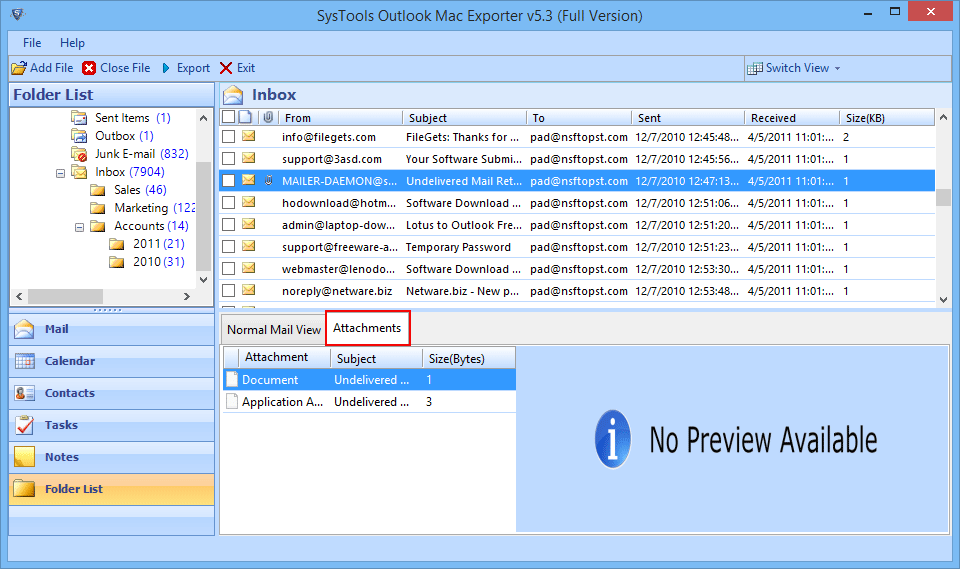Toggle the select-all checkbox in header
The height and width of the screenshot is (569, 960).
click(x=229, y=118)
